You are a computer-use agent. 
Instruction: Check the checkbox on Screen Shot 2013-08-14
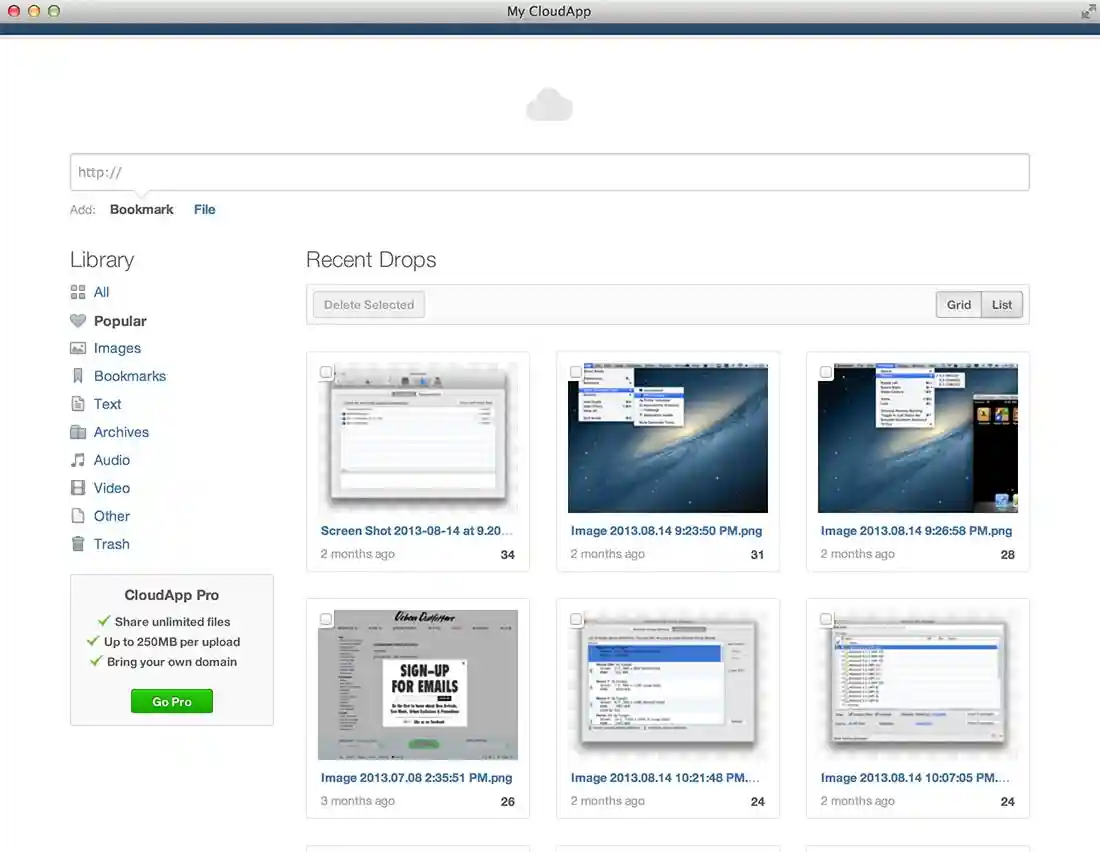[x=326, y=372]
